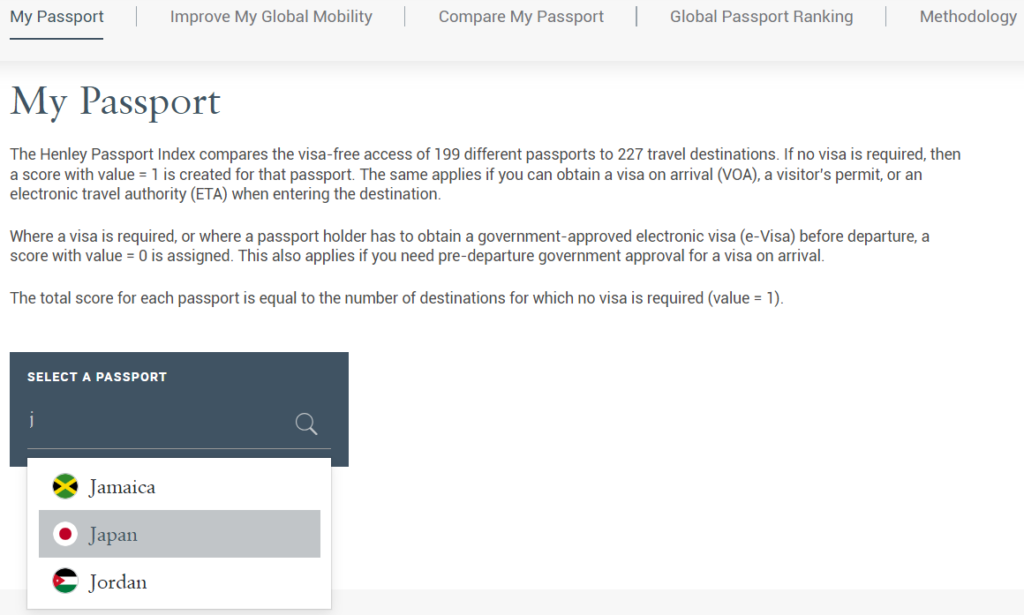Select the highlighted Japan option
1024x615 pixels.
tap(179, 534)
